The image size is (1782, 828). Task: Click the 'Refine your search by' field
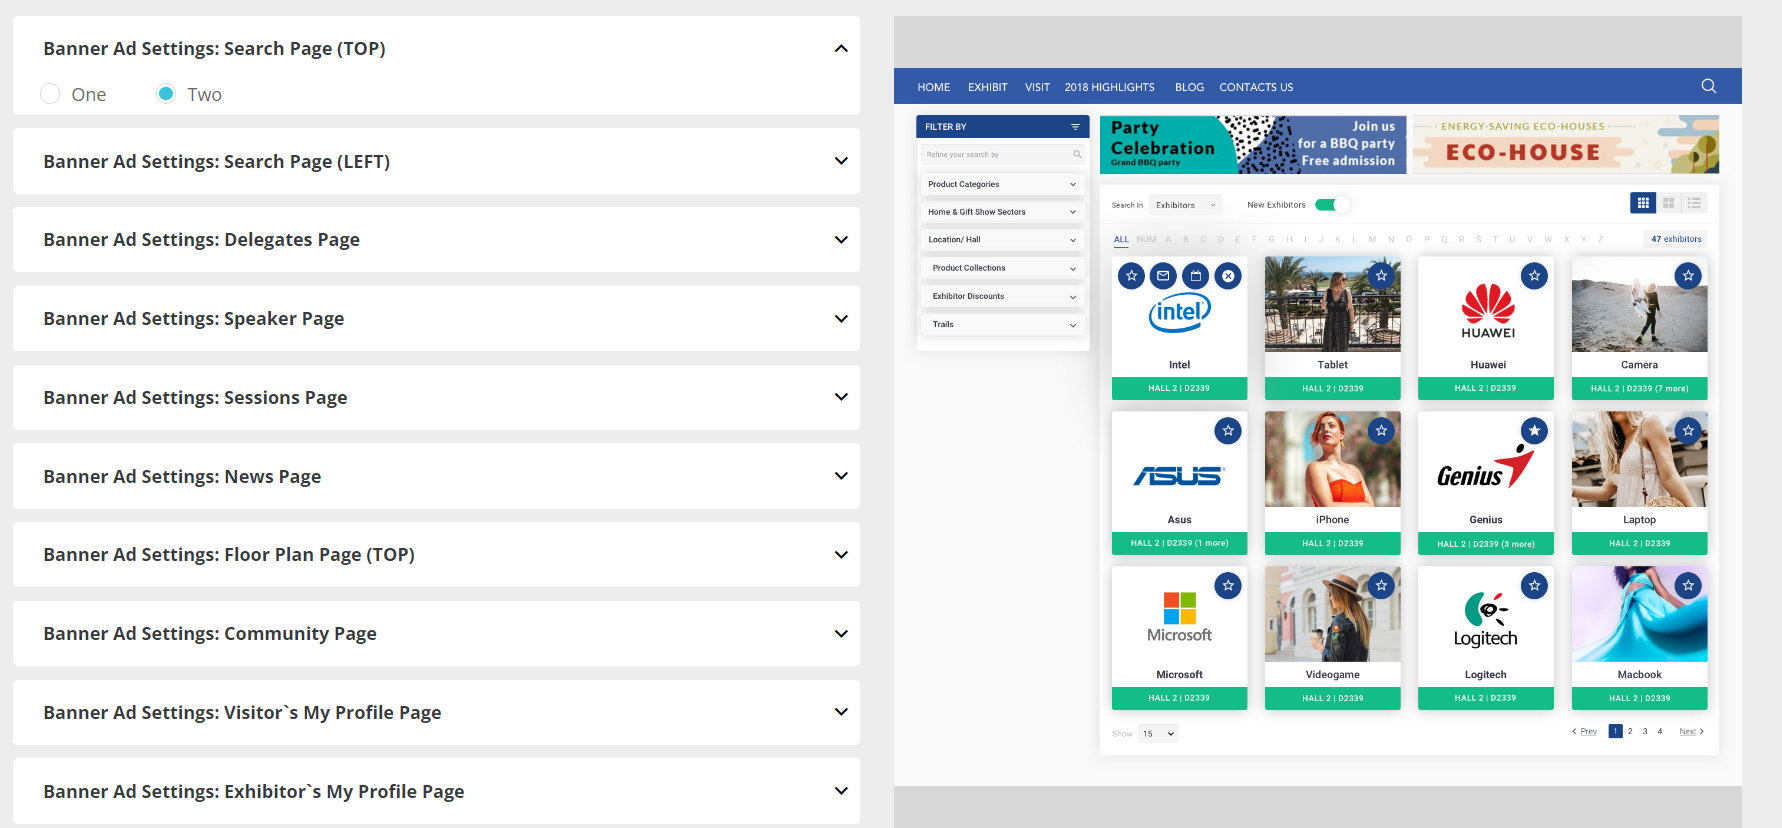1003,155
